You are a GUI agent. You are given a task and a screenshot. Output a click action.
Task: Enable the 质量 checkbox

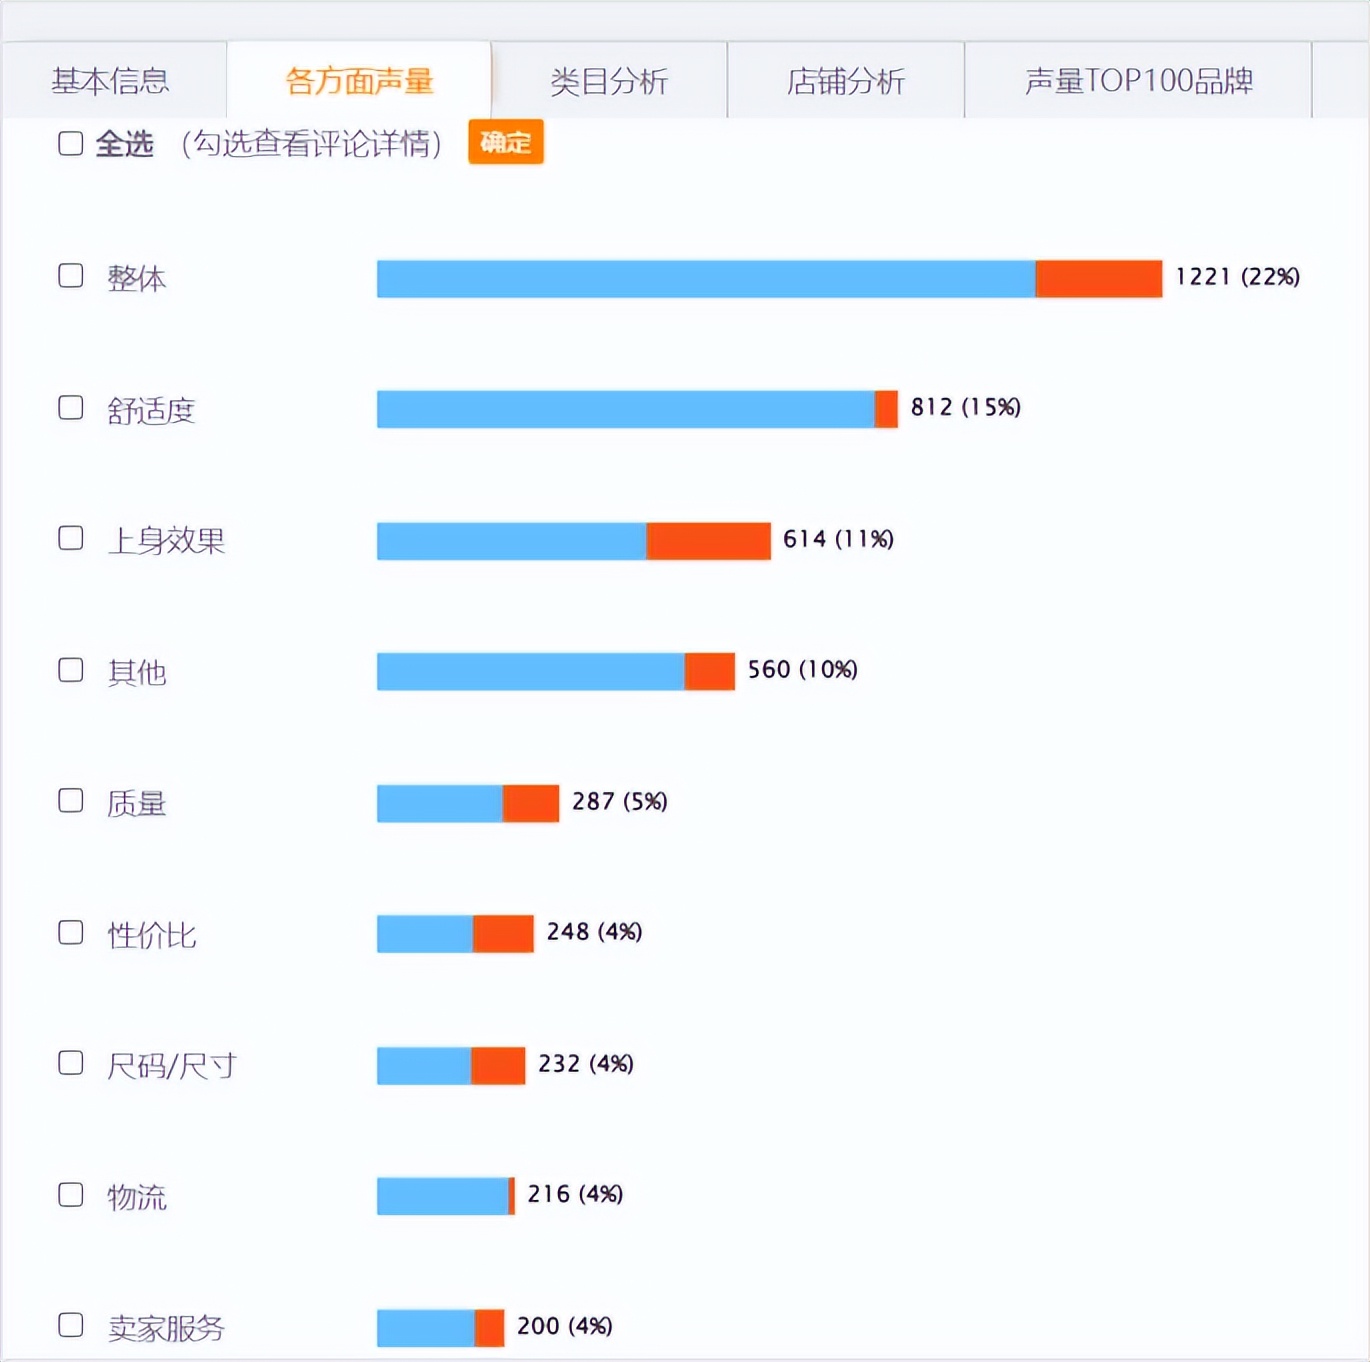70,801
